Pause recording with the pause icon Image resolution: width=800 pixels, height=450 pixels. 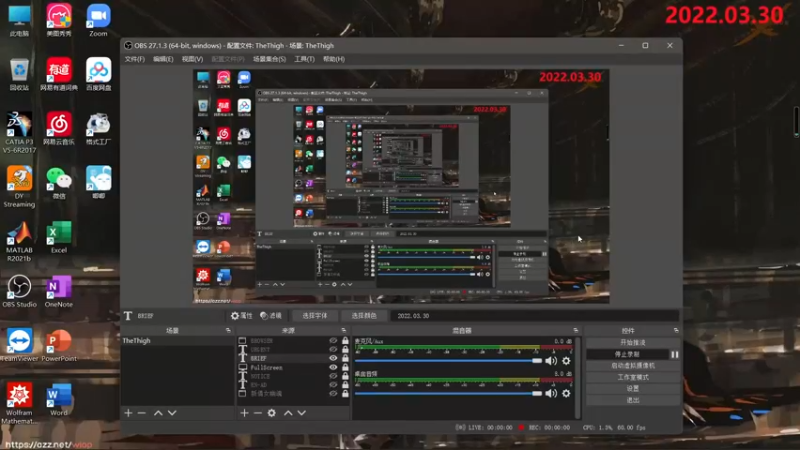click(674, 354)
